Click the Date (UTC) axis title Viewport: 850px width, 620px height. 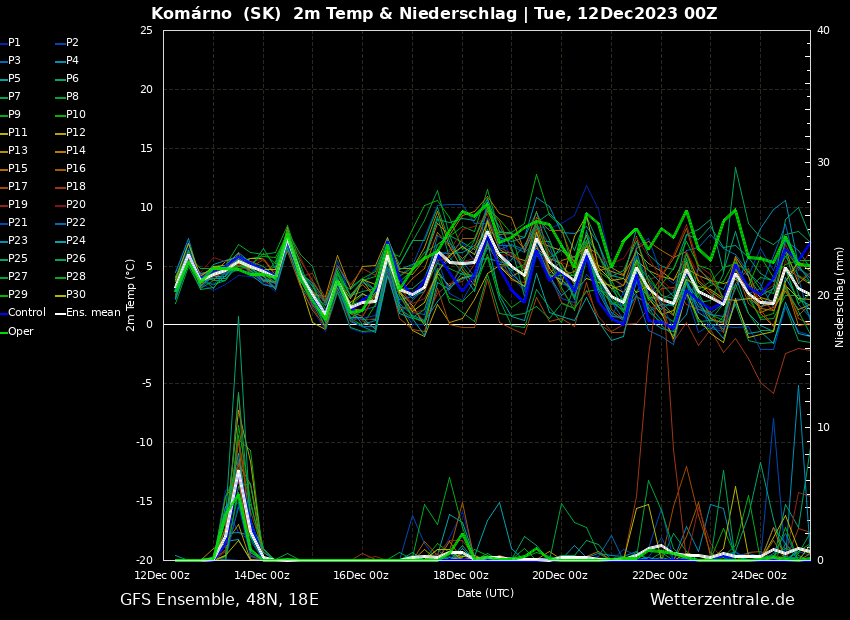click(x=485, y=593)
